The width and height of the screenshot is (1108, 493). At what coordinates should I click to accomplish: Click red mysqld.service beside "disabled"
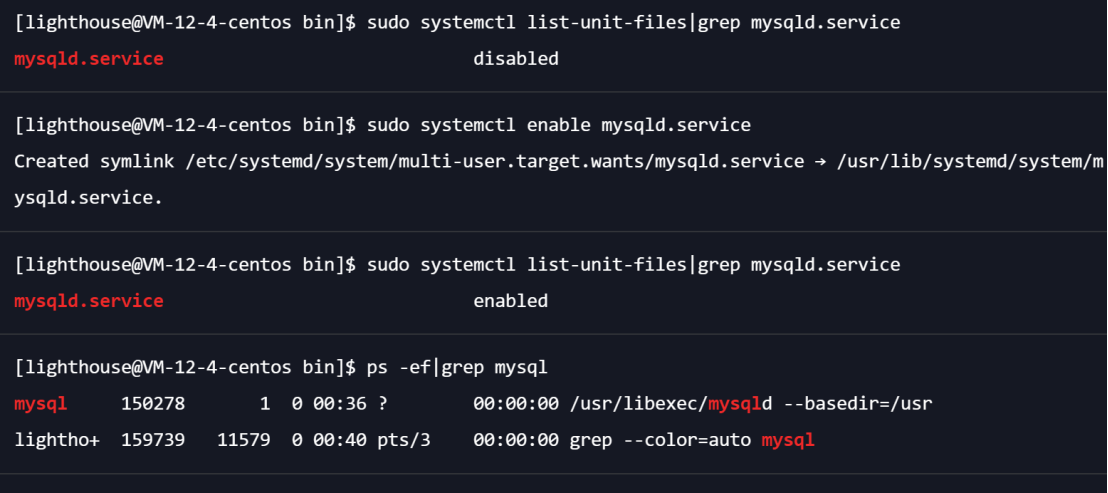[x=89, y=59]
